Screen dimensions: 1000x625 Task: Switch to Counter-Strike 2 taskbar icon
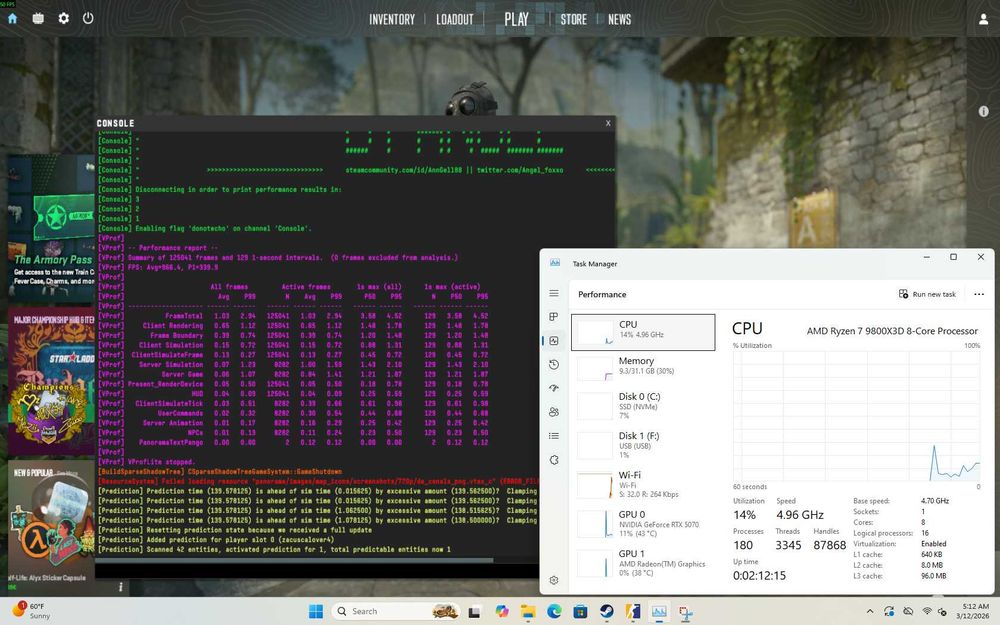coord(633,612)
